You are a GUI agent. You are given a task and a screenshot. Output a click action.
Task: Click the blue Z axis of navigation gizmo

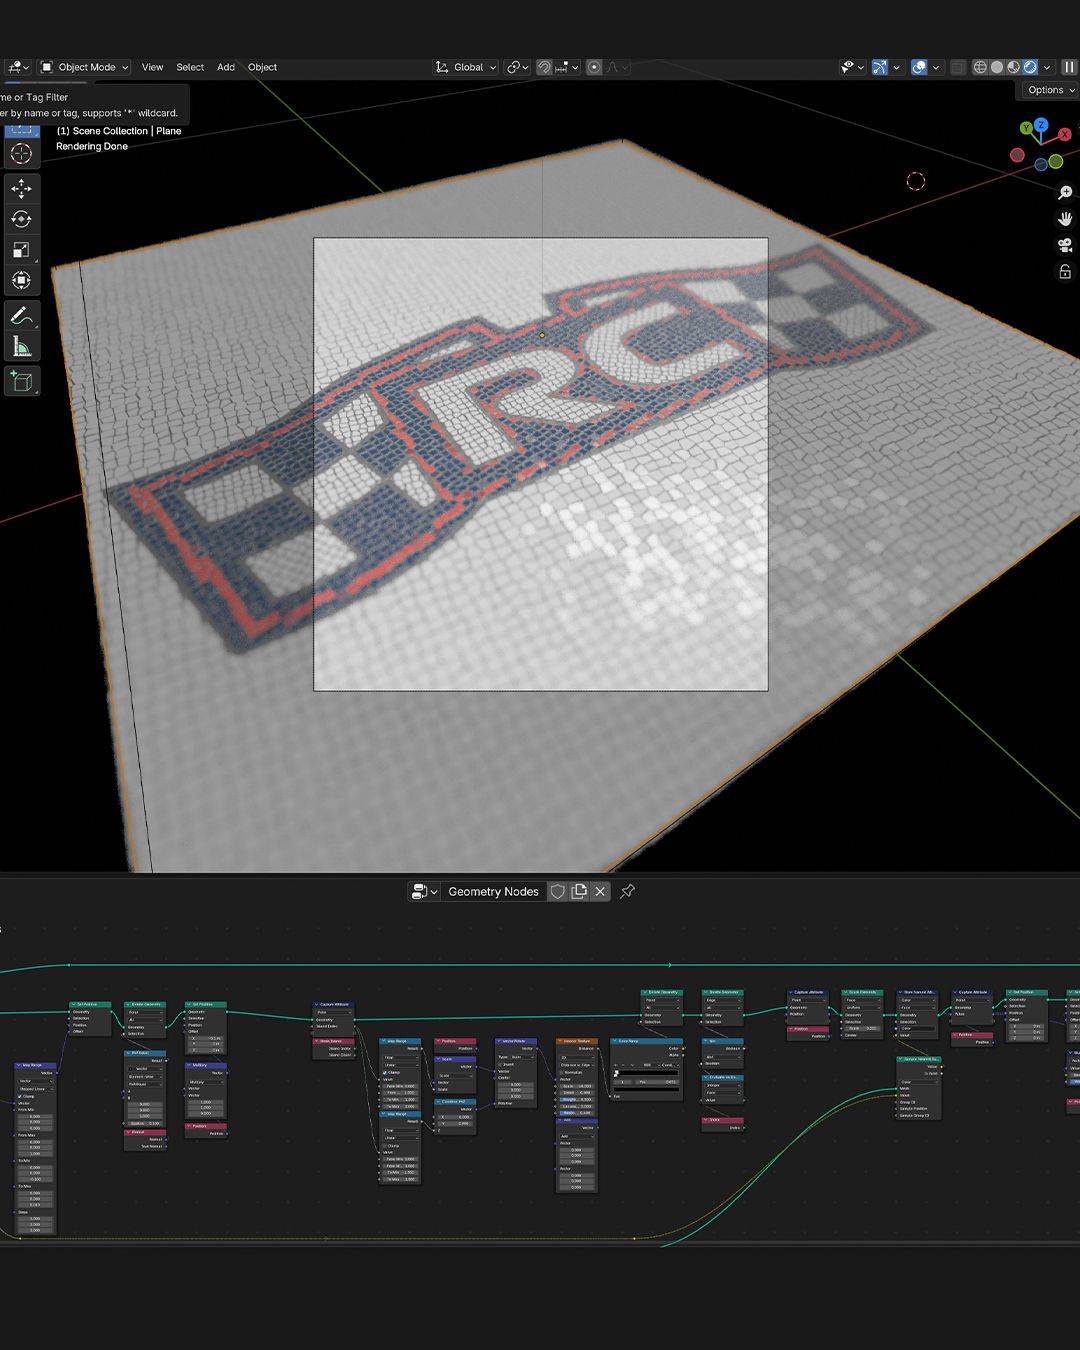pyautogui.click(x=1041, y=125)
